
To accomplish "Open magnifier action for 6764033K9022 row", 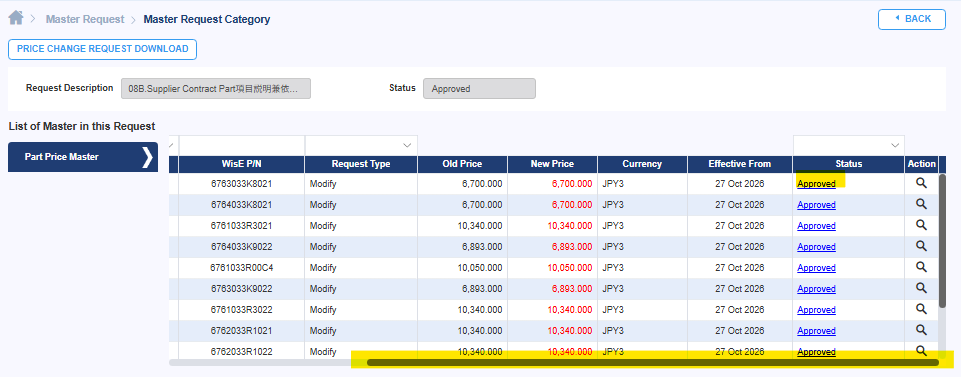I will coord(921,245).
